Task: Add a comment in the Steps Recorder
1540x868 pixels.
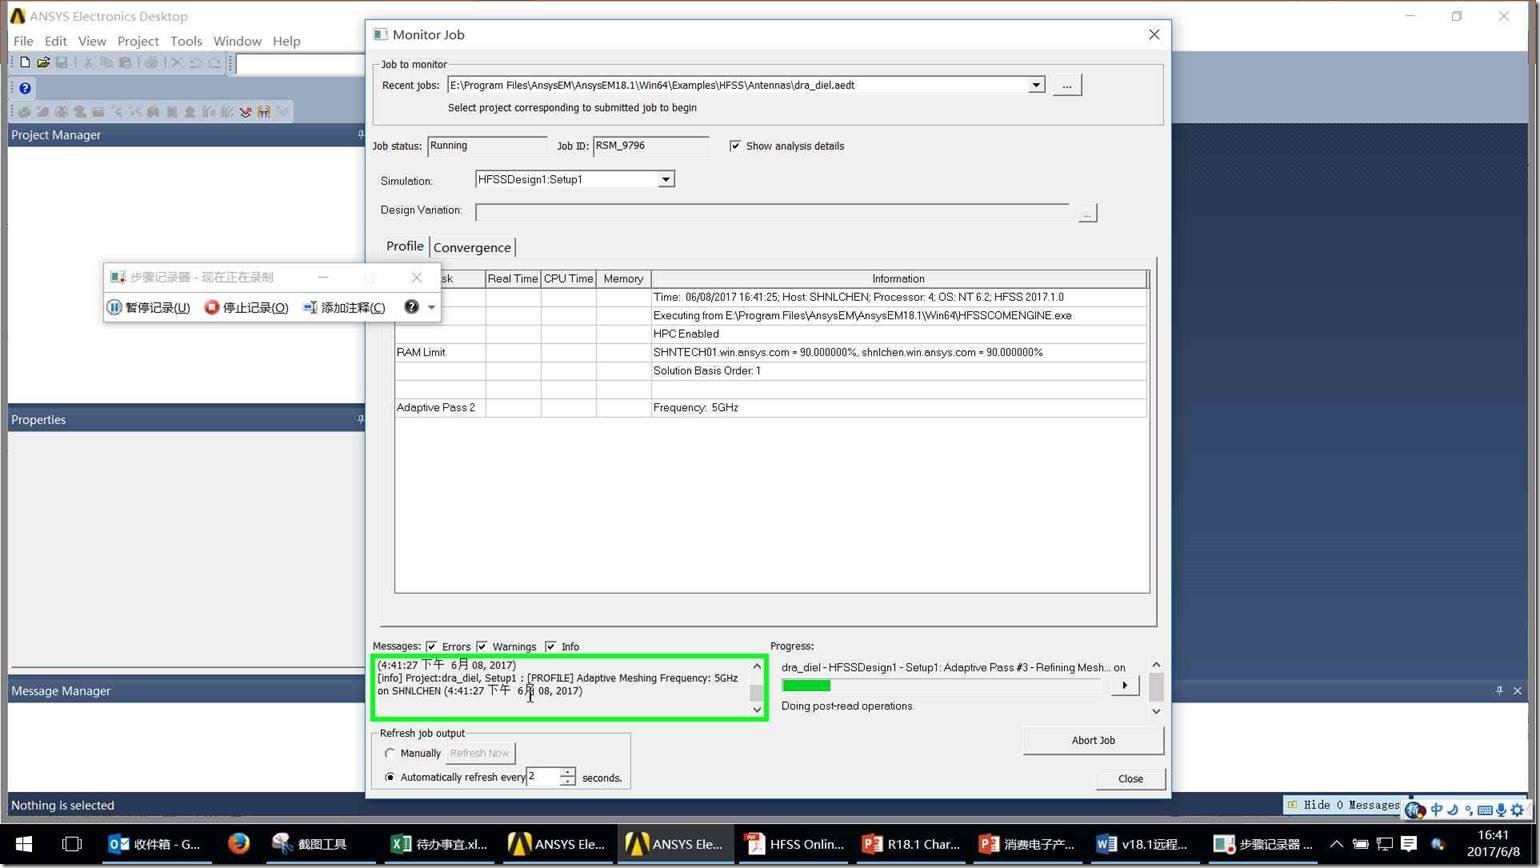Action: pyautogui.click(x=344, y=307)
